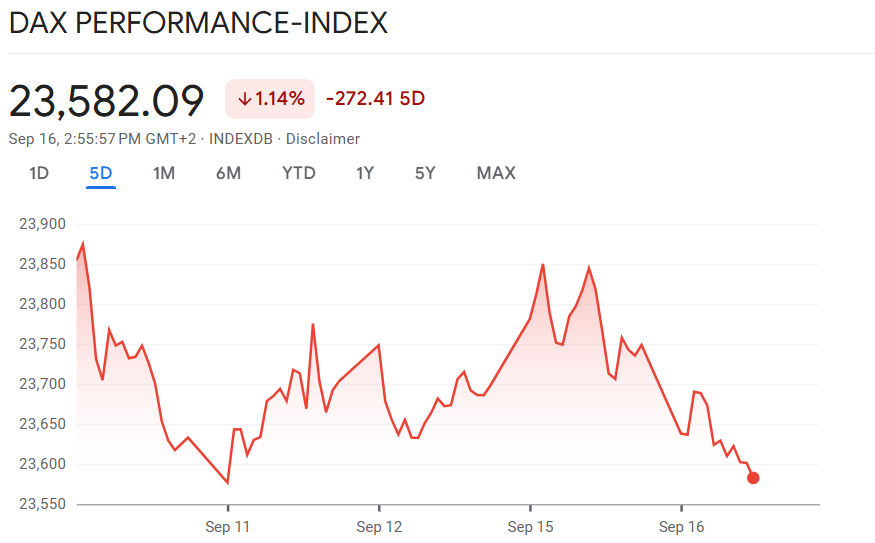Click the 23,582.09 index price

pyautogui.click(x=107, y=101)
